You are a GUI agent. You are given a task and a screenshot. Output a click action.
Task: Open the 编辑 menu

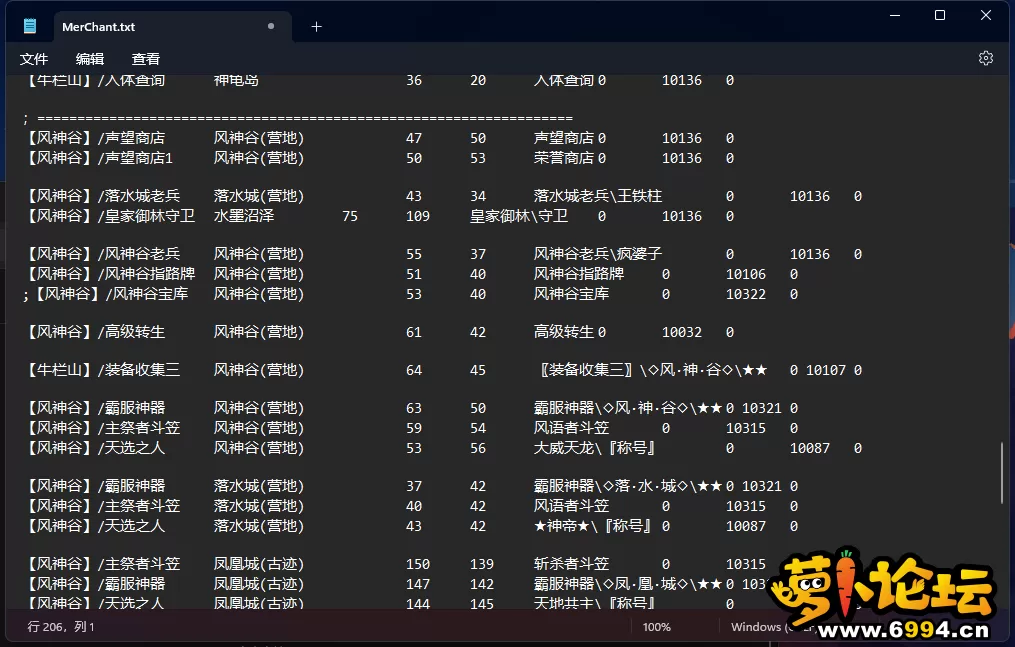tap(89, 59)
